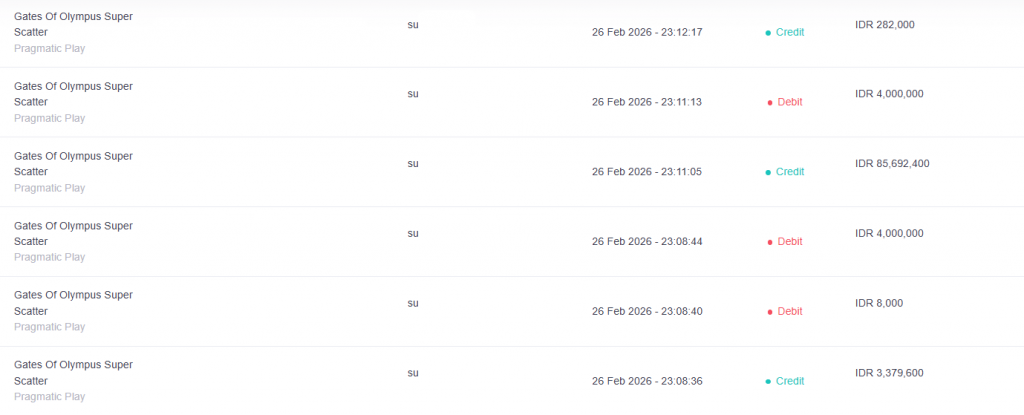Click Pragmatic Play in the 23:08:36 row
The image size is (1024, 415).
tap(49, 397)
